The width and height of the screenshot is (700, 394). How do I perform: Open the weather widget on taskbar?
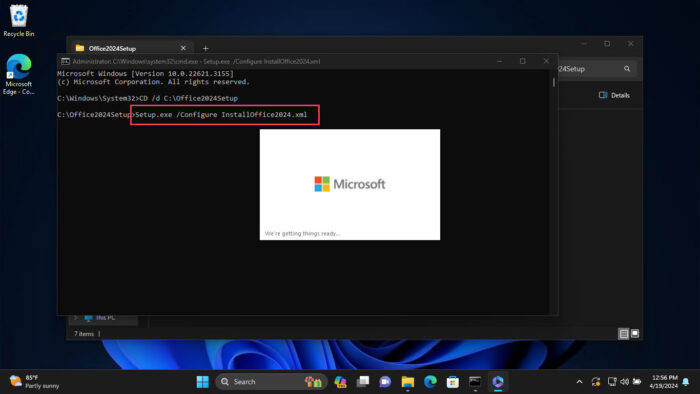(x=34, y=382)
